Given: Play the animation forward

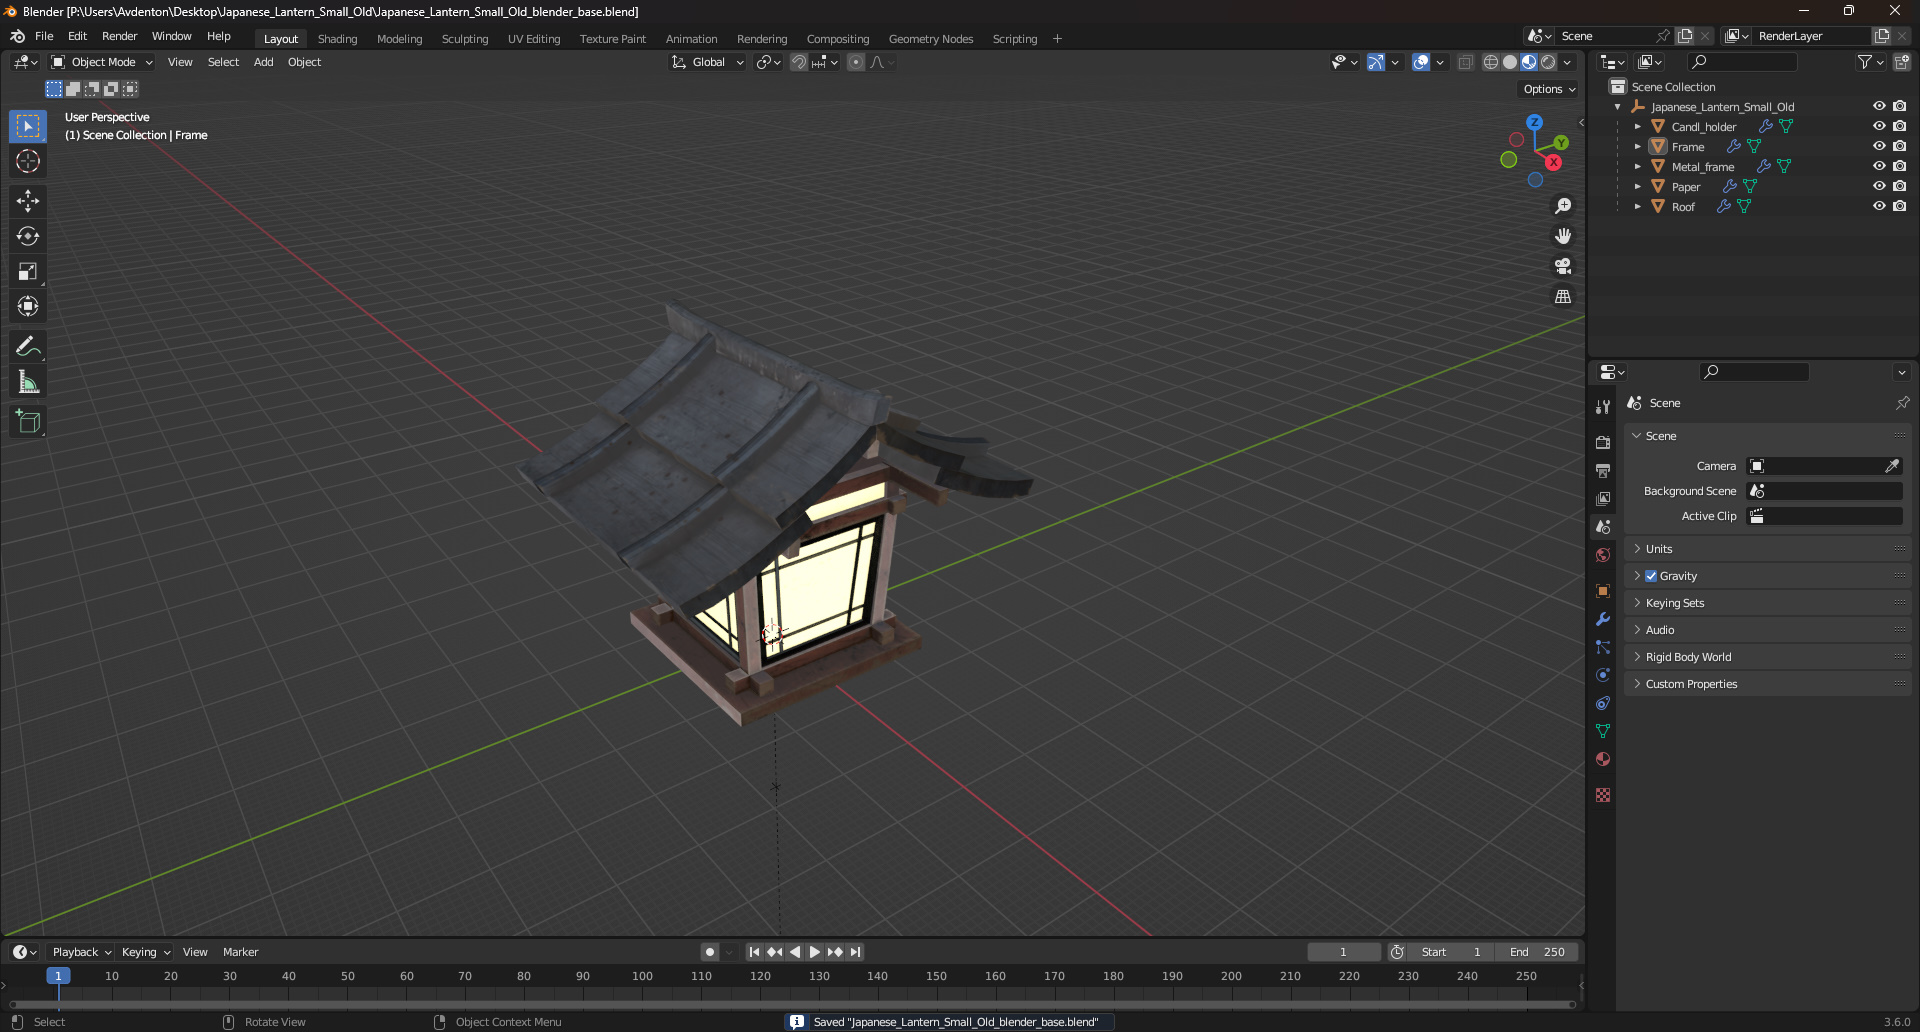Looking at the screenshot, I should click(814, 952).
